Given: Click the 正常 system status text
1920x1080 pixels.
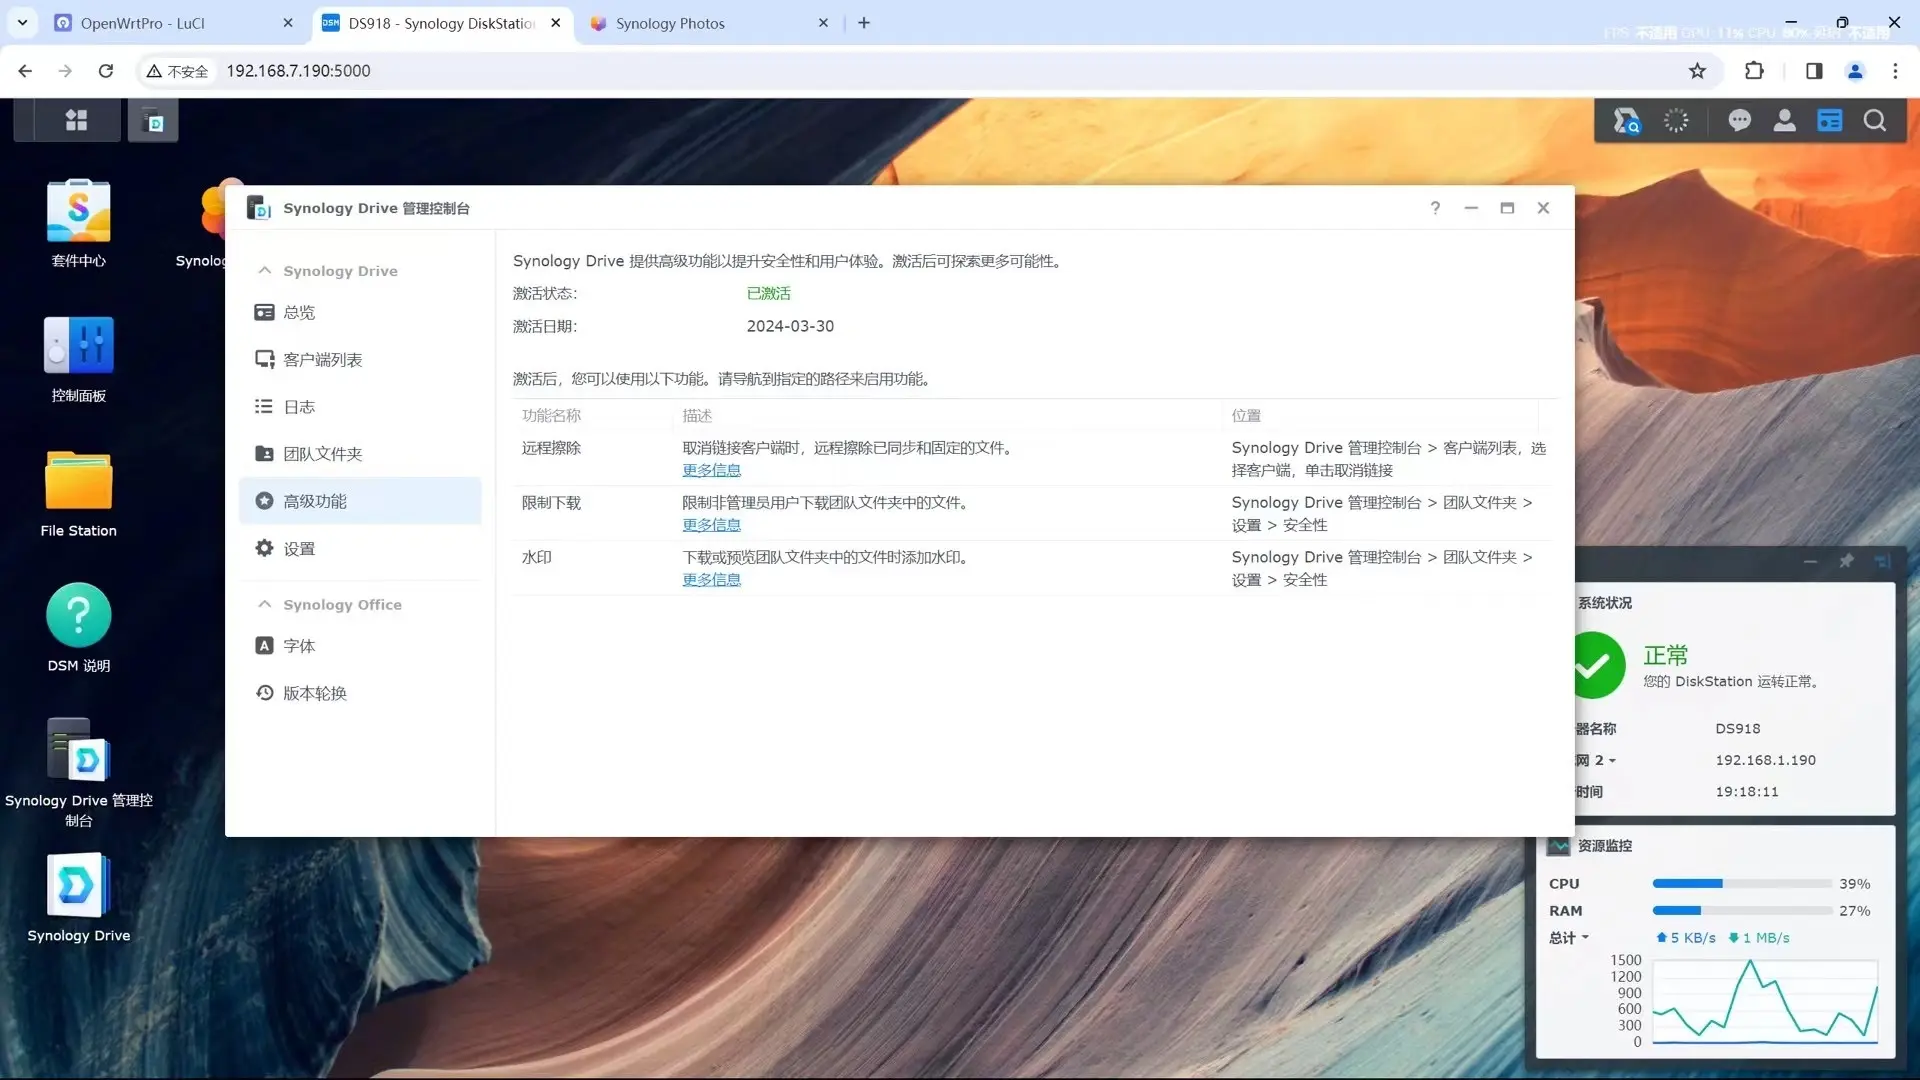Looking at the screenshot, I should (x=1665, y=656).
